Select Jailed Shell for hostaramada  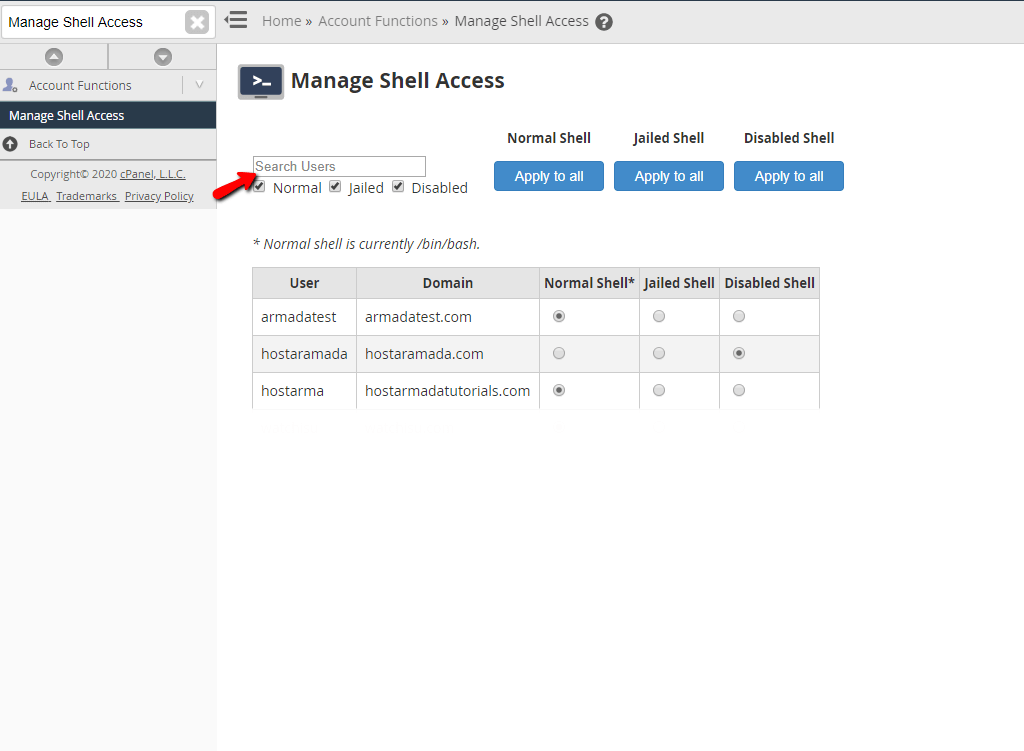point(659,353)
